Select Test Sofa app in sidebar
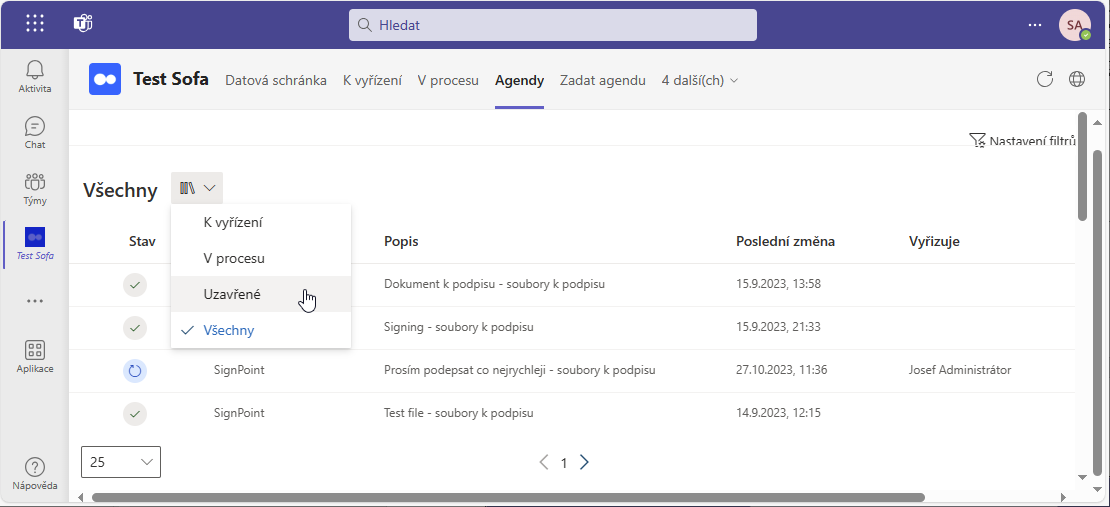 [35, 244]
